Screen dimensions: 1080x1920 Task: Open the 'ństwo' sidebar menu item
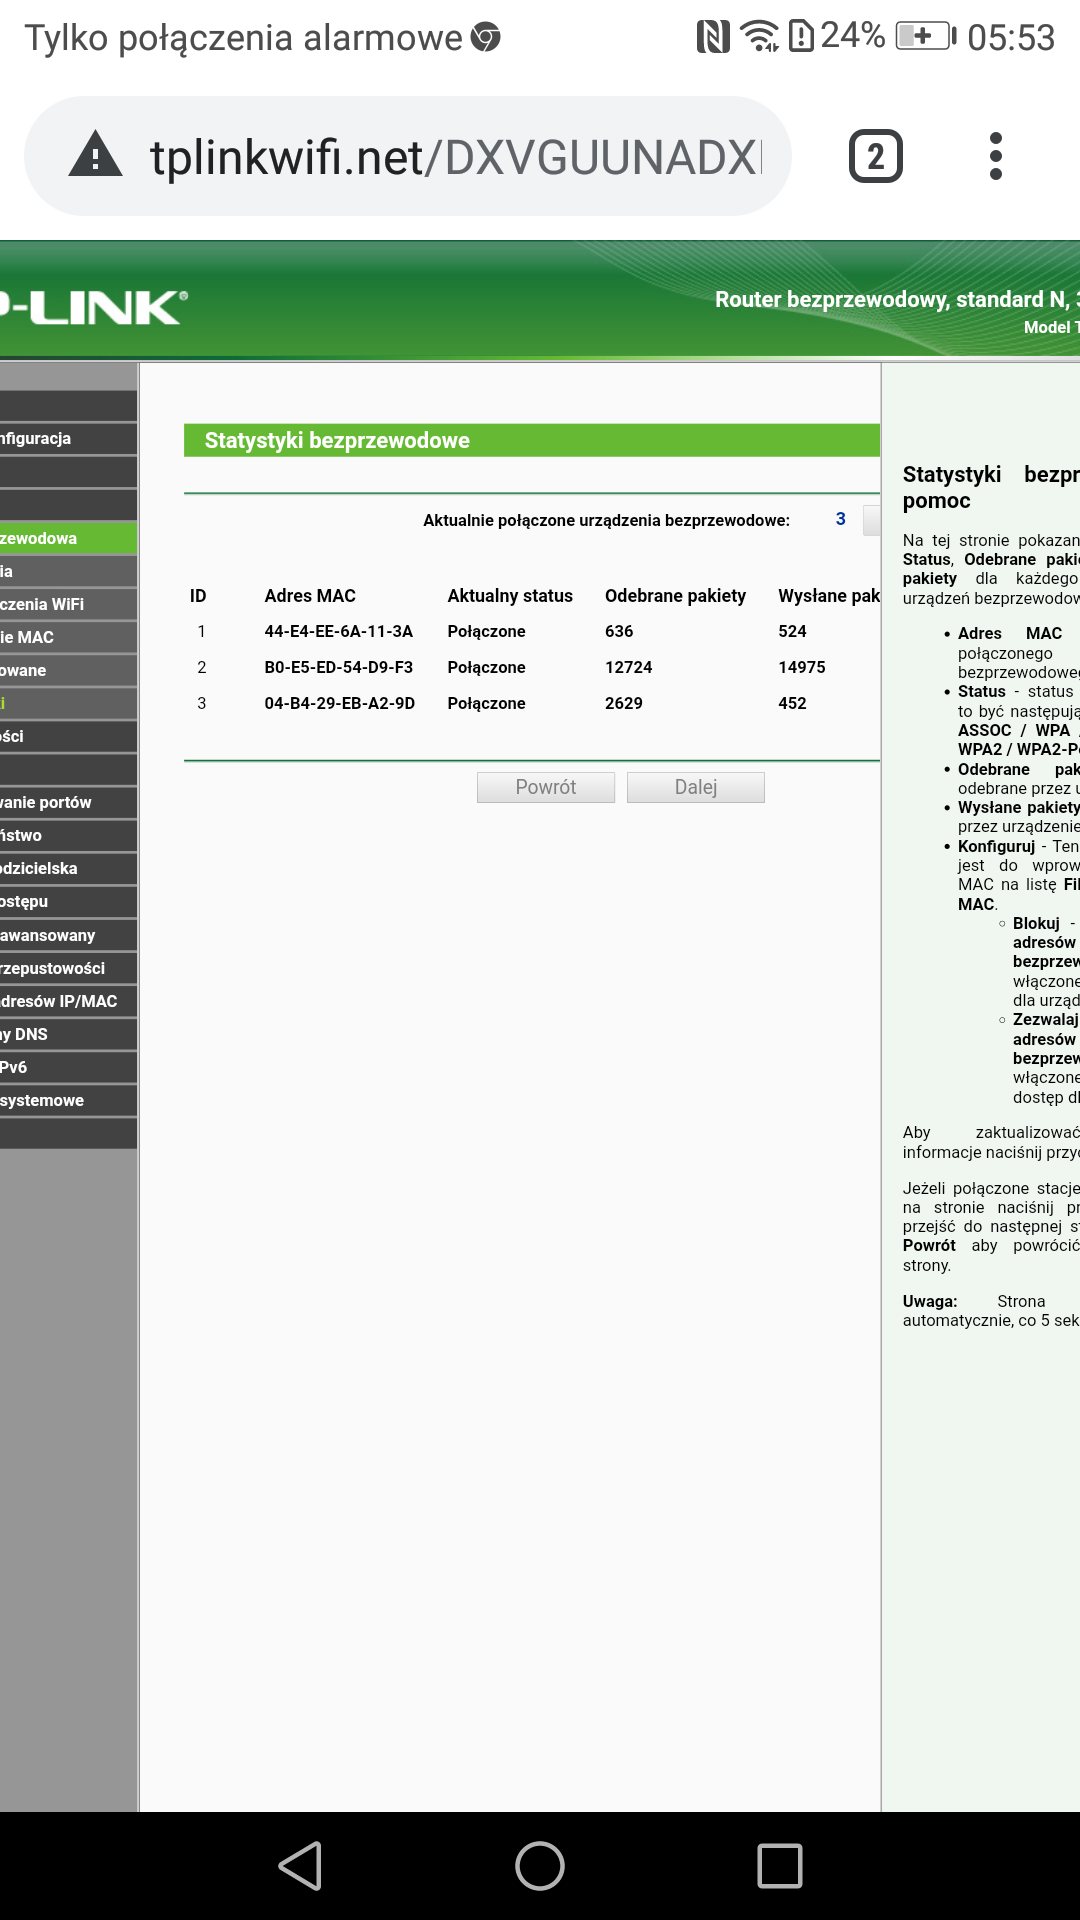[x=68, y=835]
